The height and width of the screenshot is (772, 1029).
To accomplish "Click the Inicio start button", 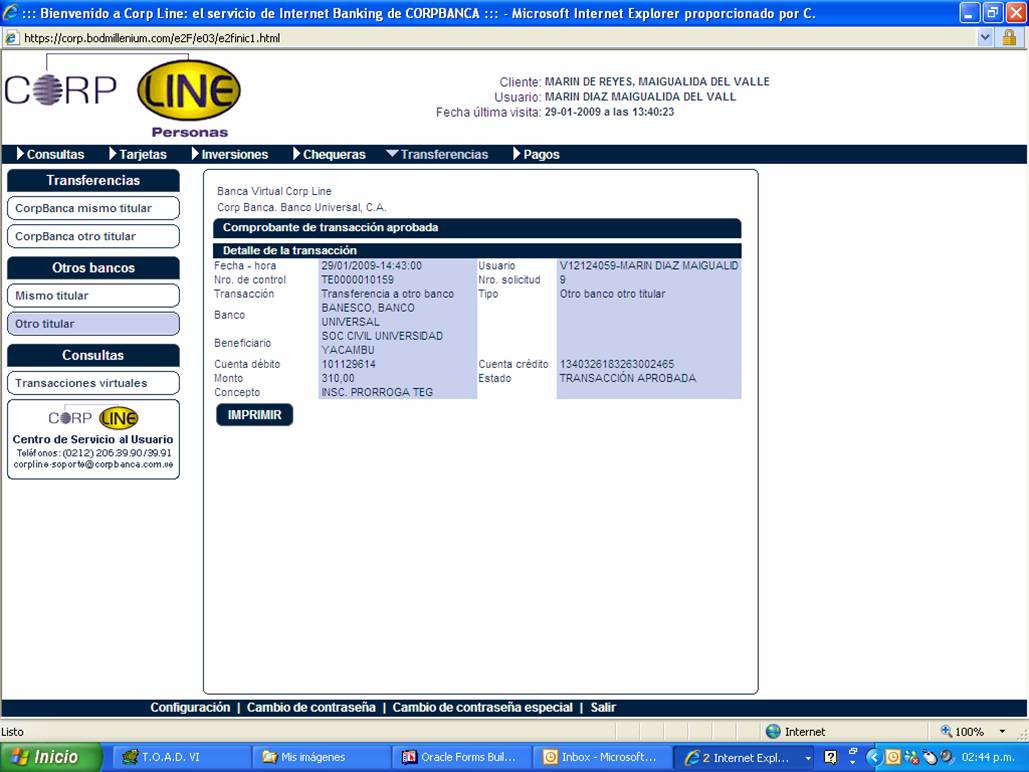I will pos(51,757).
